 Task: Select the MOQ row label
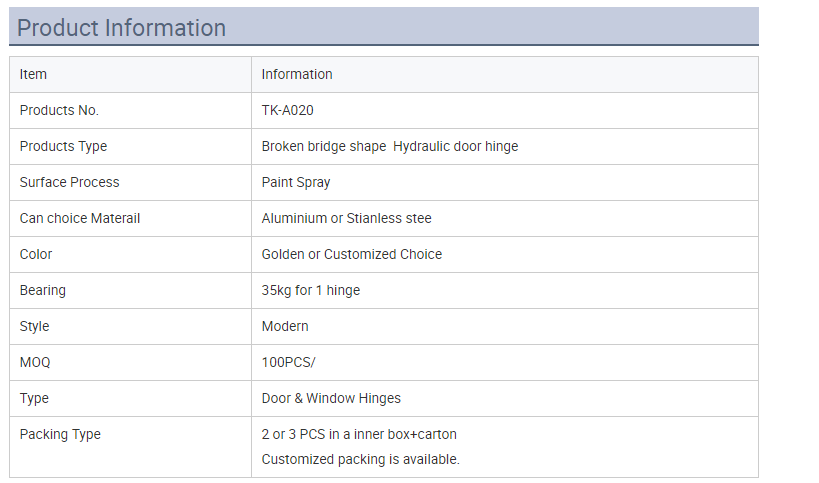(35, 362)
